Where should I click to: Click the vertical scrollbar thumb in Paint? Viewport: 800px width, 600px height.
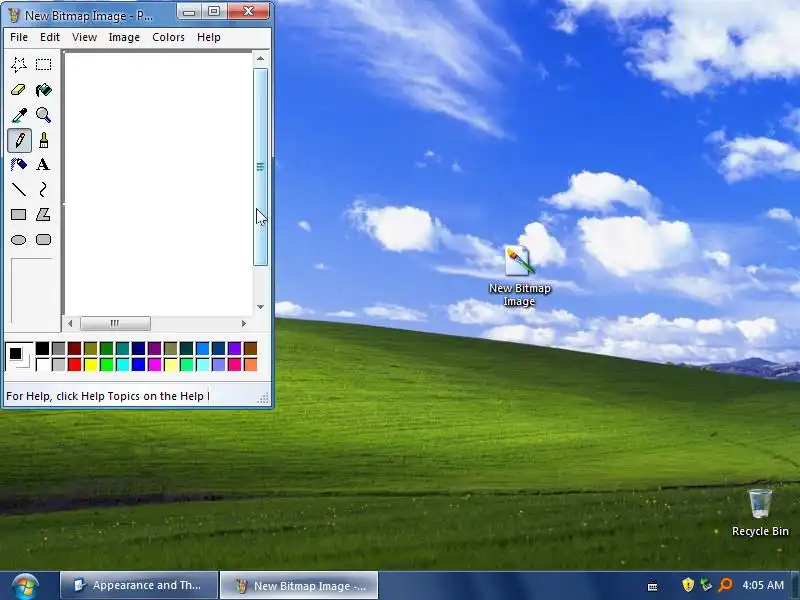click(x=261, y=167)
